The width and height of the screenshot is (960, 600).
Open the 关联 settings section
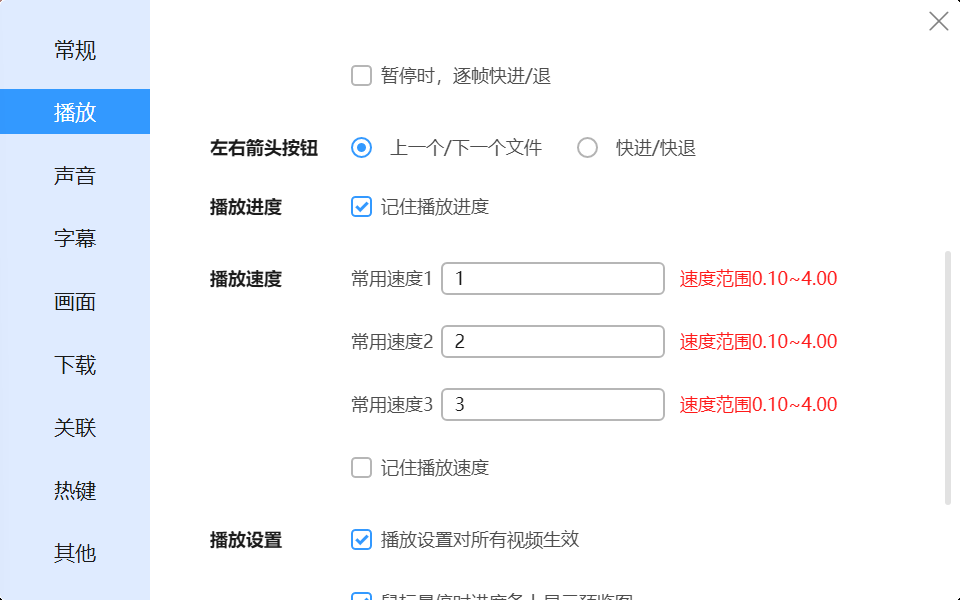click(x=74, y=427)
